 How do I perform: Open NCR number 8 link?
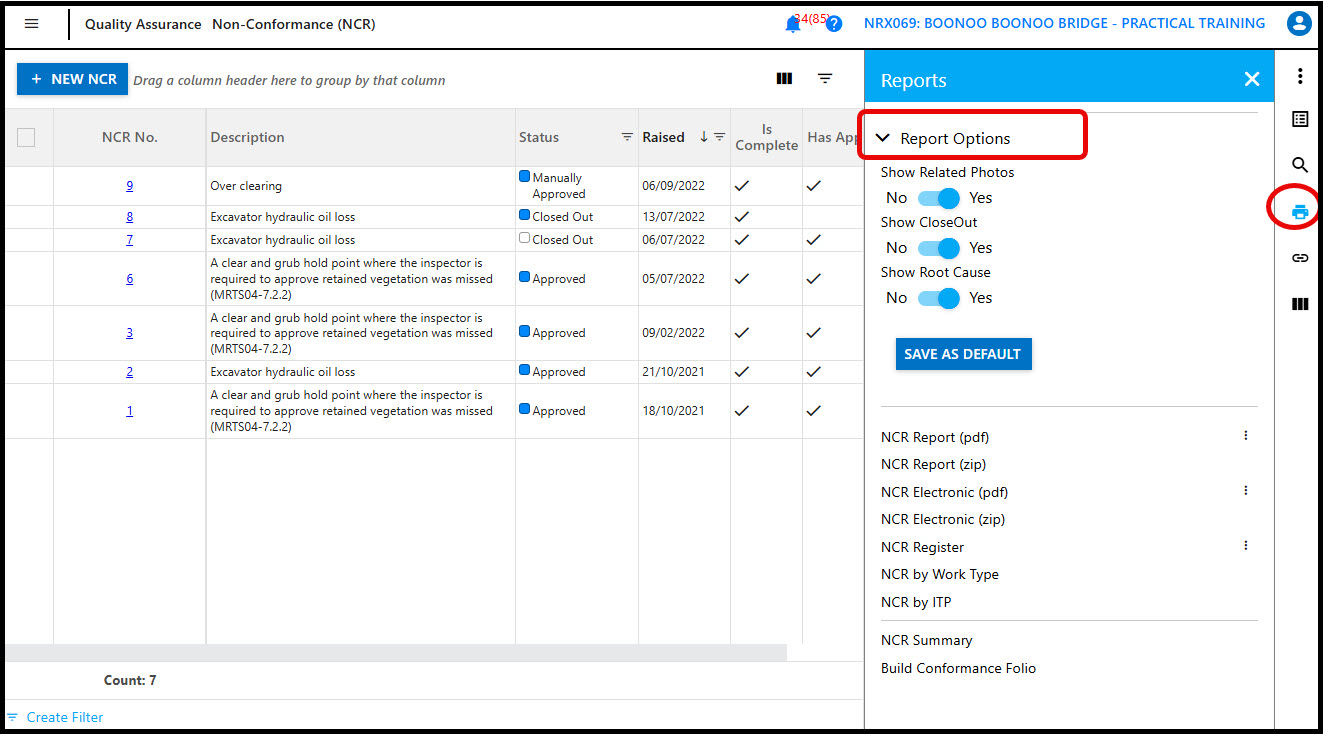click(129, 217)
